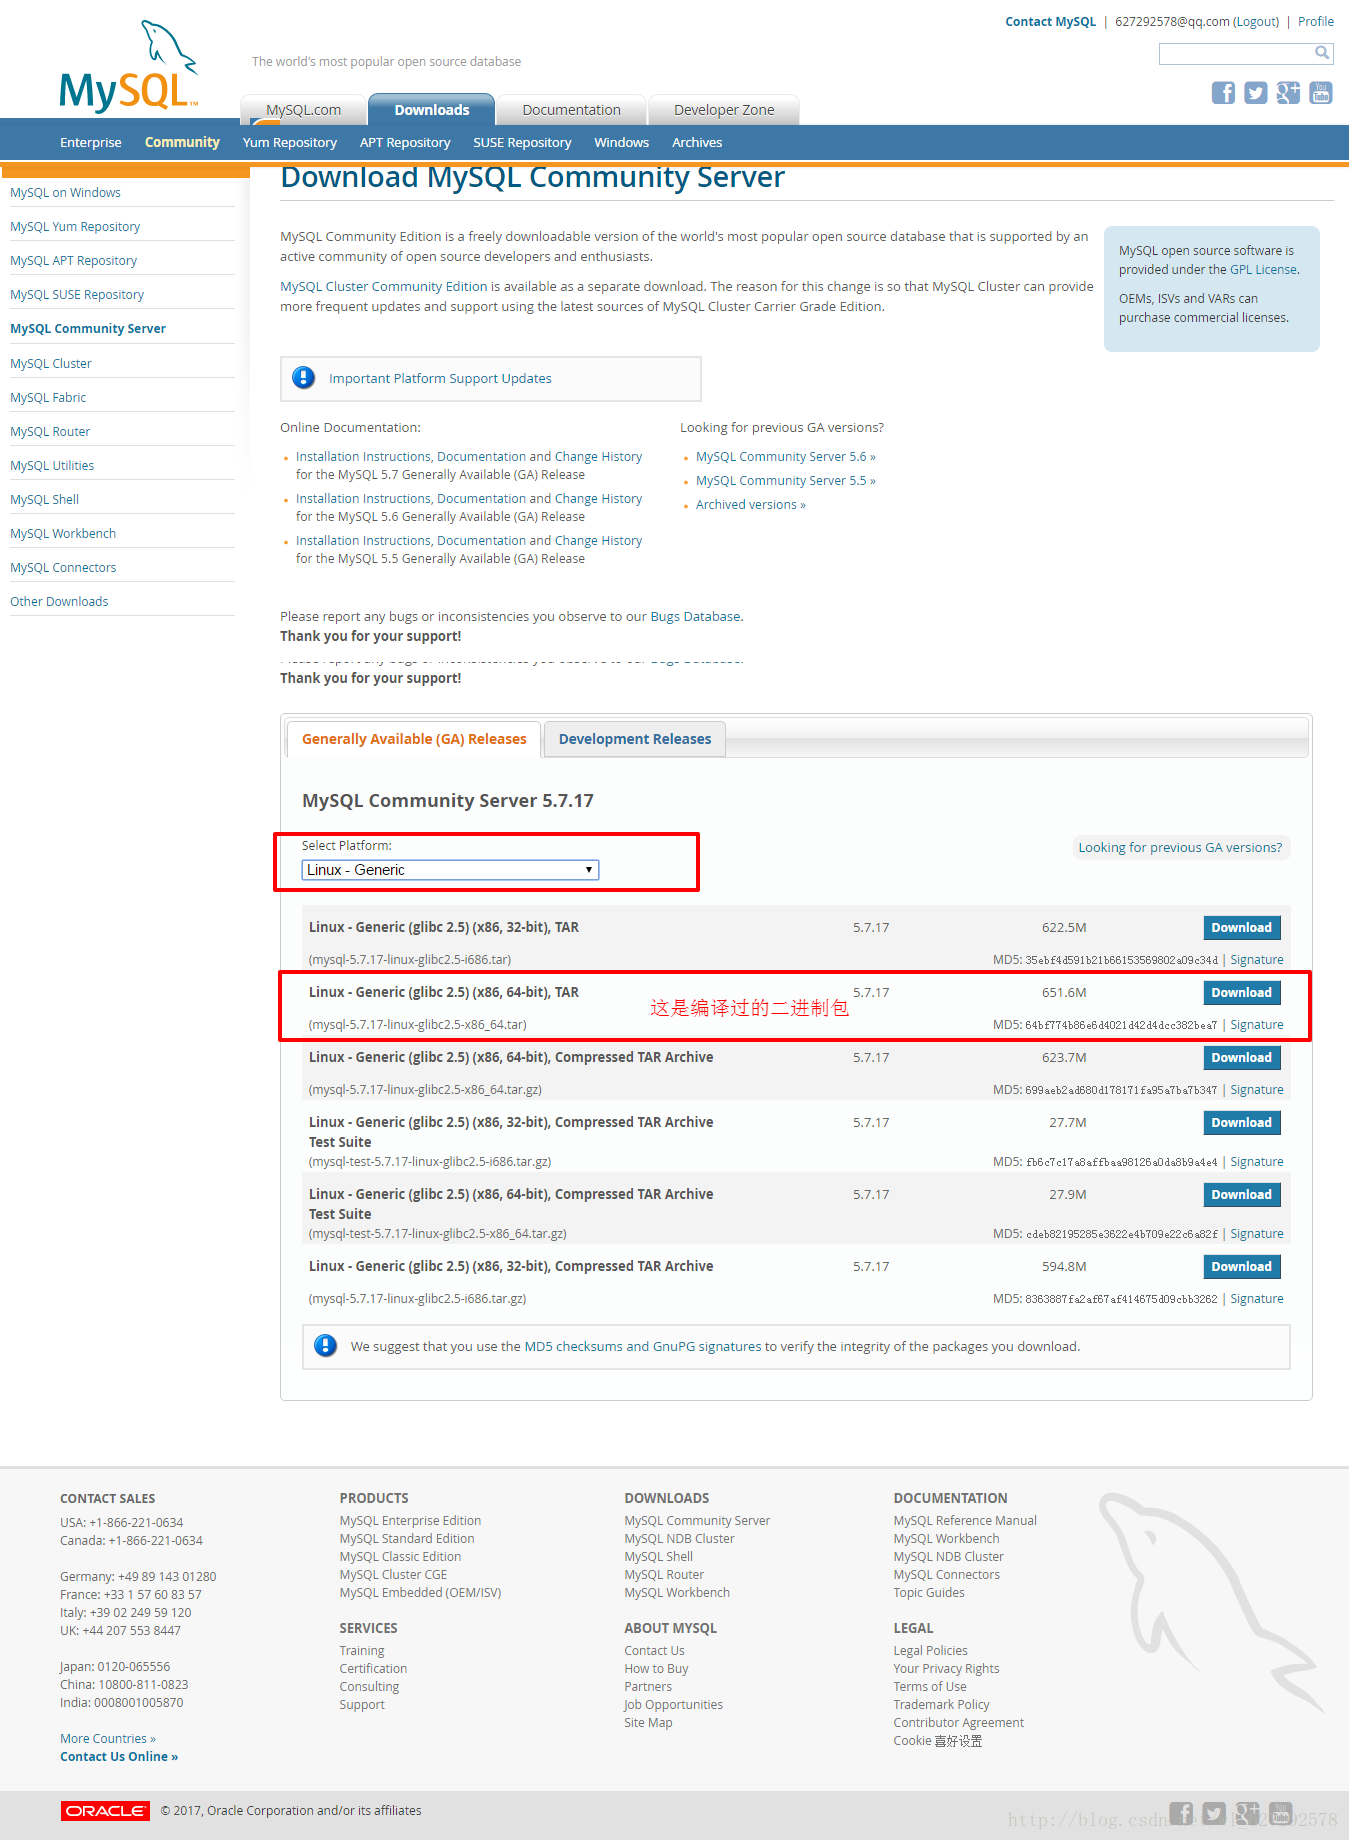The height and width of the screenshot is (1840, 1349).
Task: Open the Developer Zone tab
Action: click(724, 110)
